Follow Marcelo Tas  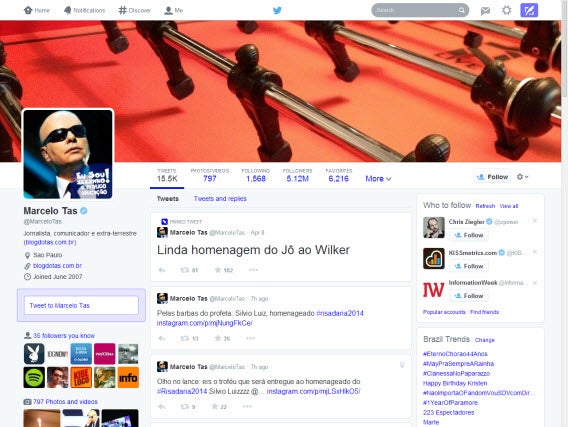point(492,177)
